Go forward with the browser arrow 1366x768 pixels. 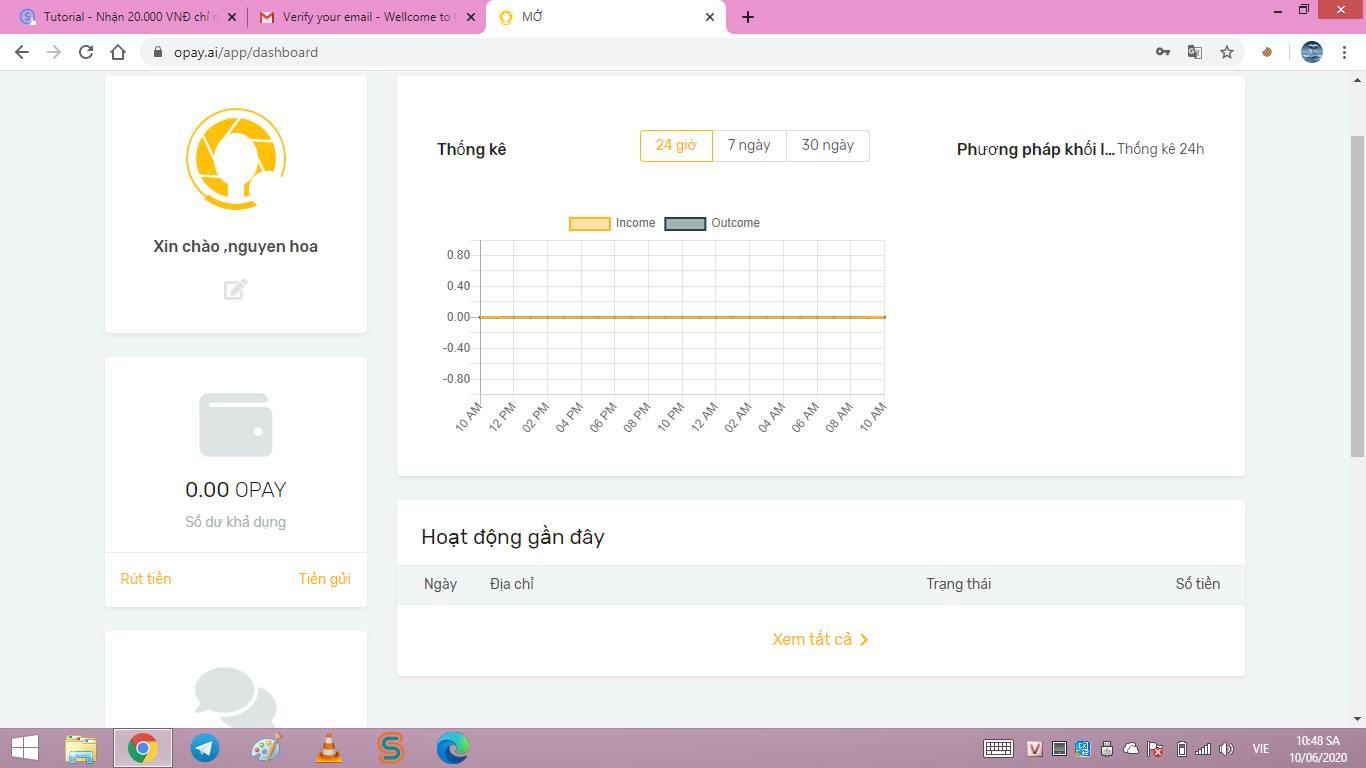[54, 52]
